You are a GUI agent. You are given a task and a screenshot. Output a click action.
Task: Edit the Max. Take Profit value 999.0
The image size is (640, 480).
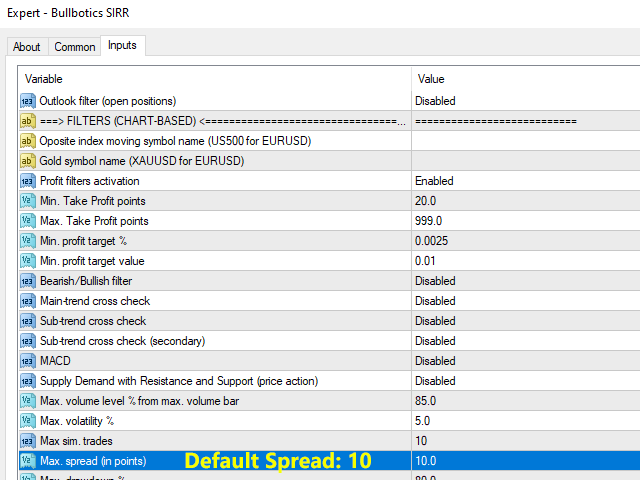(526, 221)
